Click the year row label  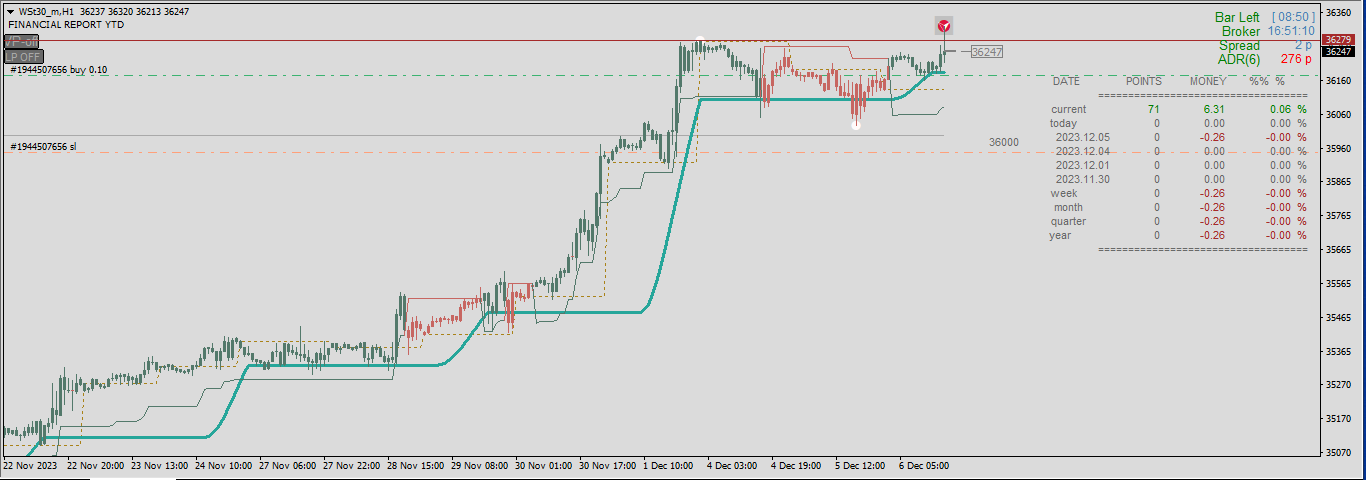pyautogui.click(x=1060, y=235)
